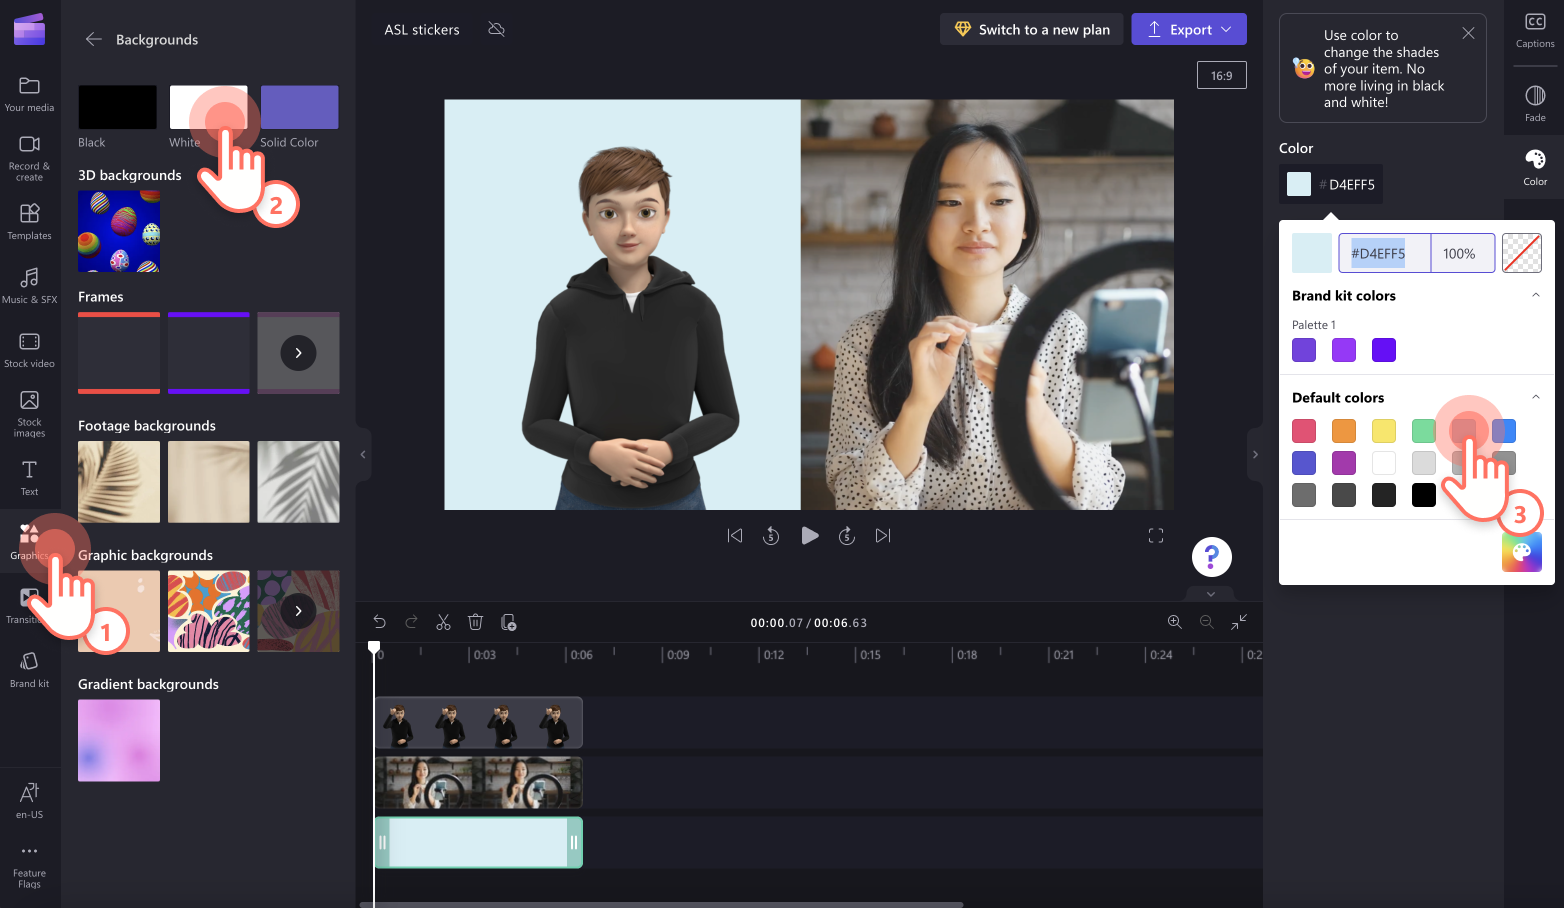Collapse the left Backgrounds sidebar
This screenshot has height=908, width=1564.
pyautogui.click(x=363, y=455)
